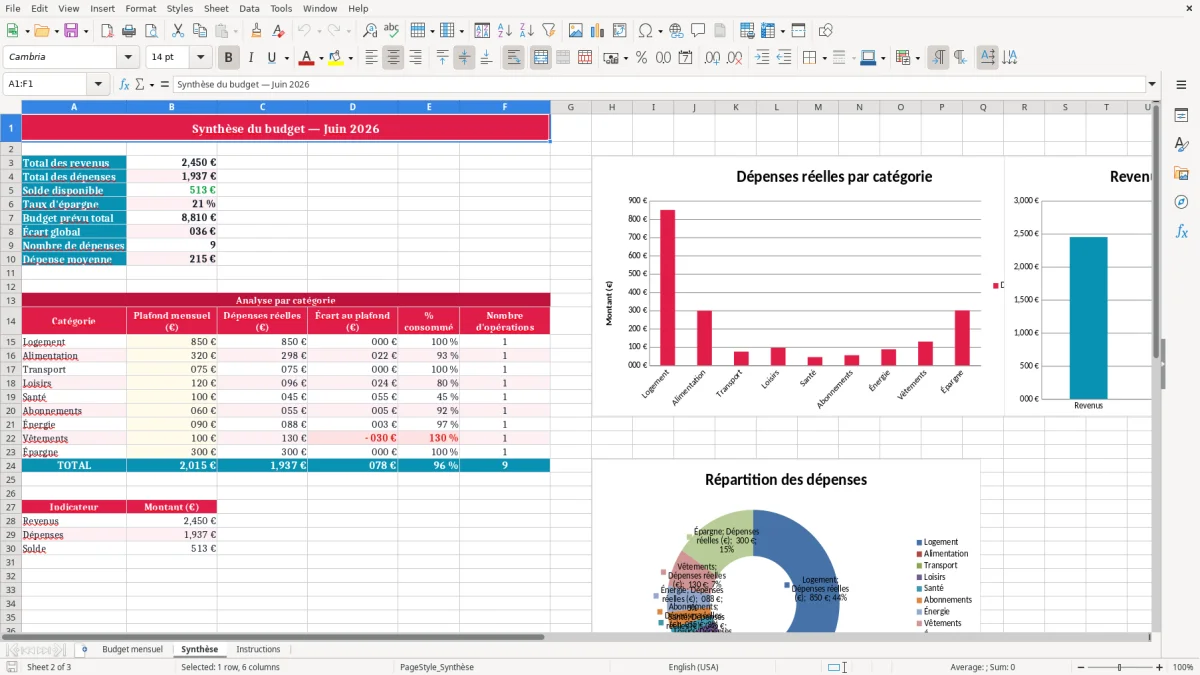Toggle Center Vertically alignment
1200x675 pixels.
464,58
